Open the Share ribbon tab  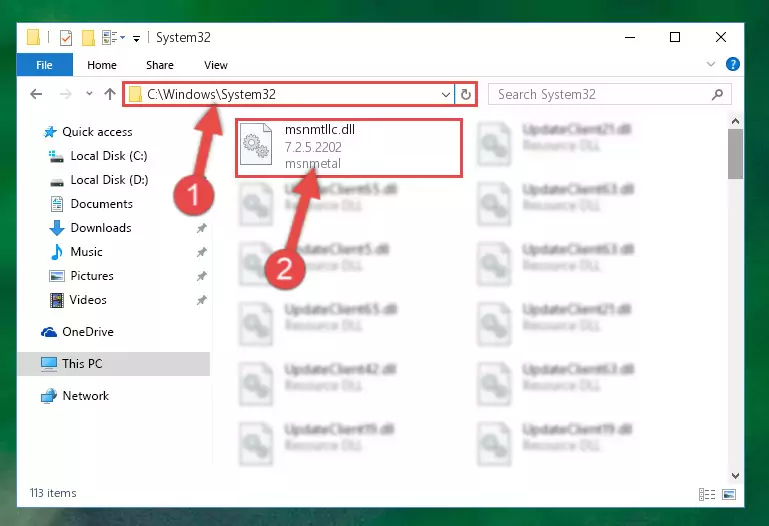click(x=159, y=65)
